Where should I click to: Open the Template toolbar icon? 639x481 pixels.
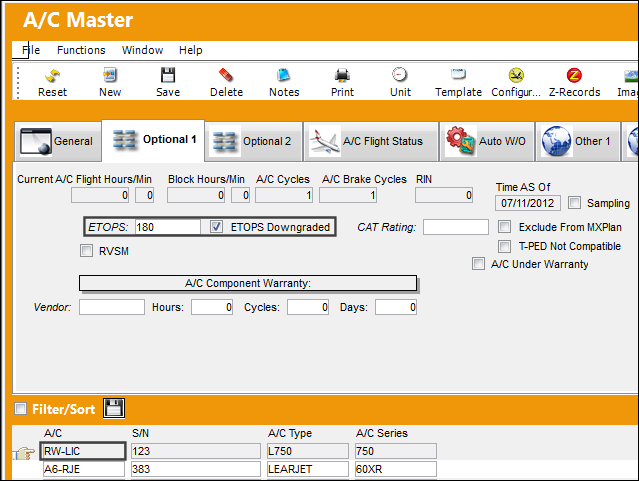(x=458, y=75)
